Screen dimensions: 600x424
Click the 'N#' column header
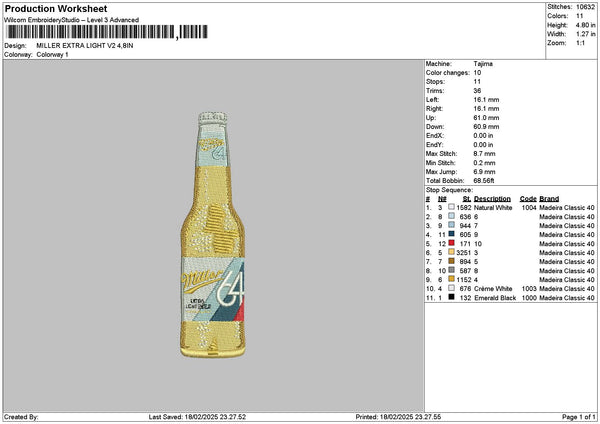point(442,199)
